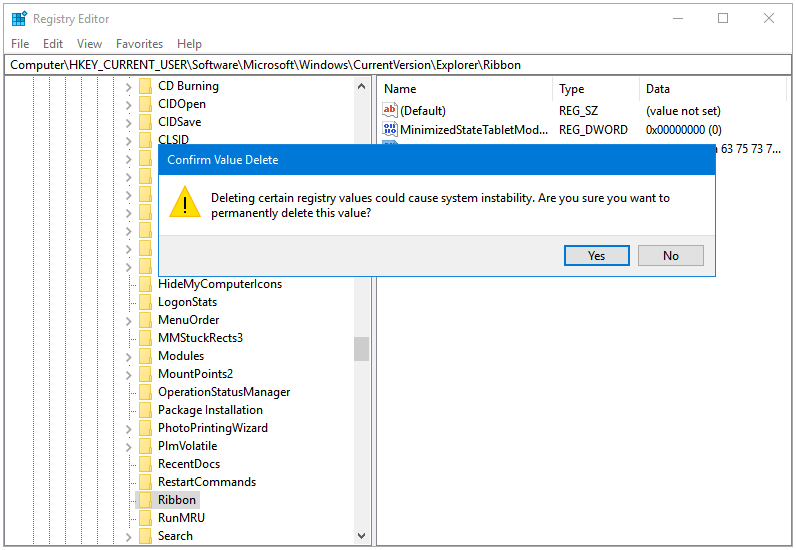This screenshot has width=796, height=550.
Task: Expand the PhotoPrintingWizard key
Action: click(x=128, y=429)
